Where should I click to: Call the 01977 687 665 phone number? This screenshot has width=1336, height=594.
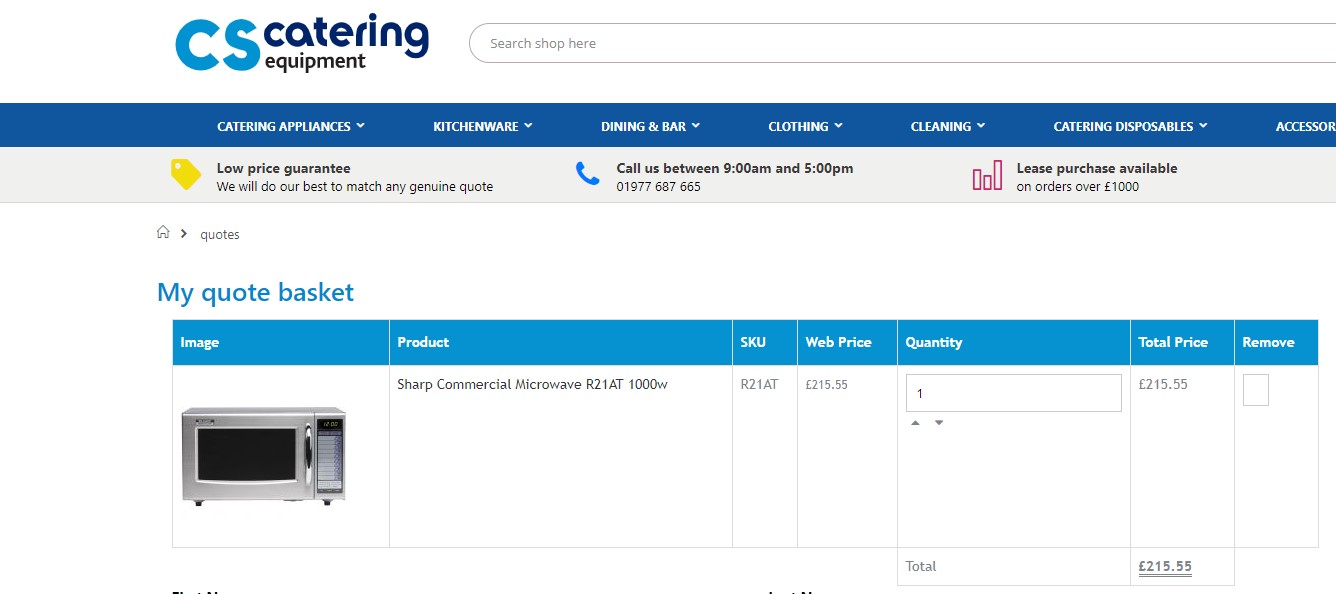click(658, 187)
